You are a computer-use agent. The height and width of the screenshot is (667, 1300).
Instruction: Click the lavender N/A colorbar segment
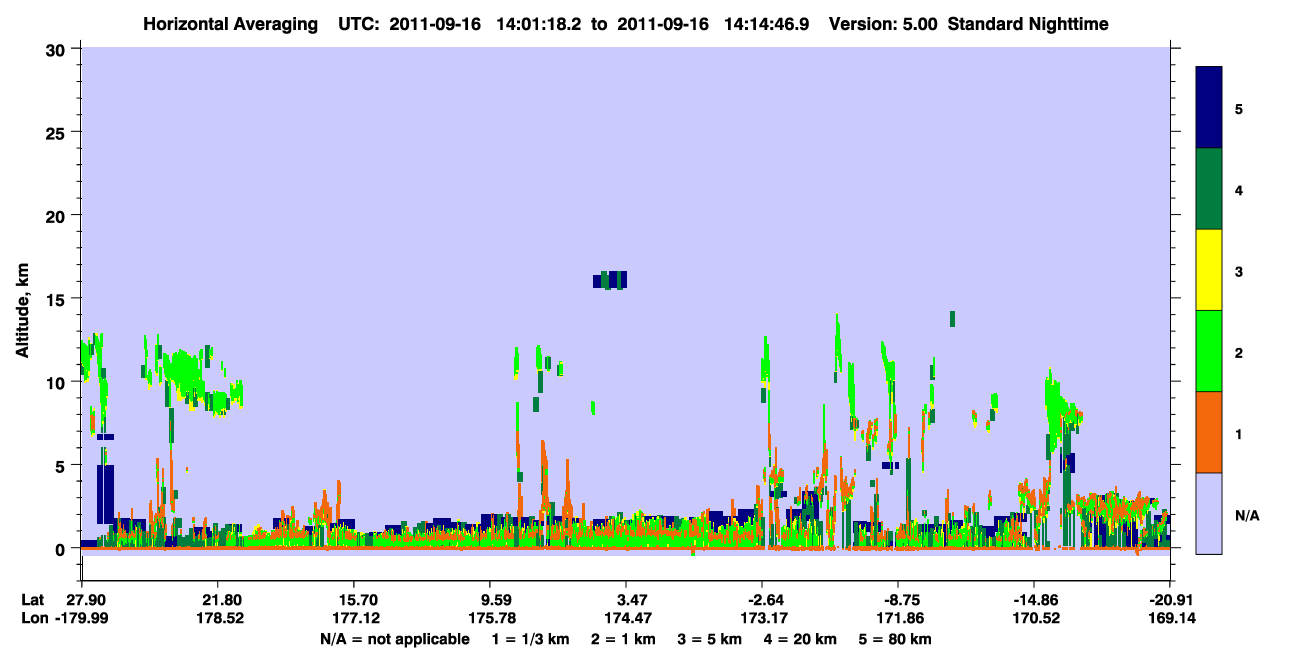[1209, 512]
